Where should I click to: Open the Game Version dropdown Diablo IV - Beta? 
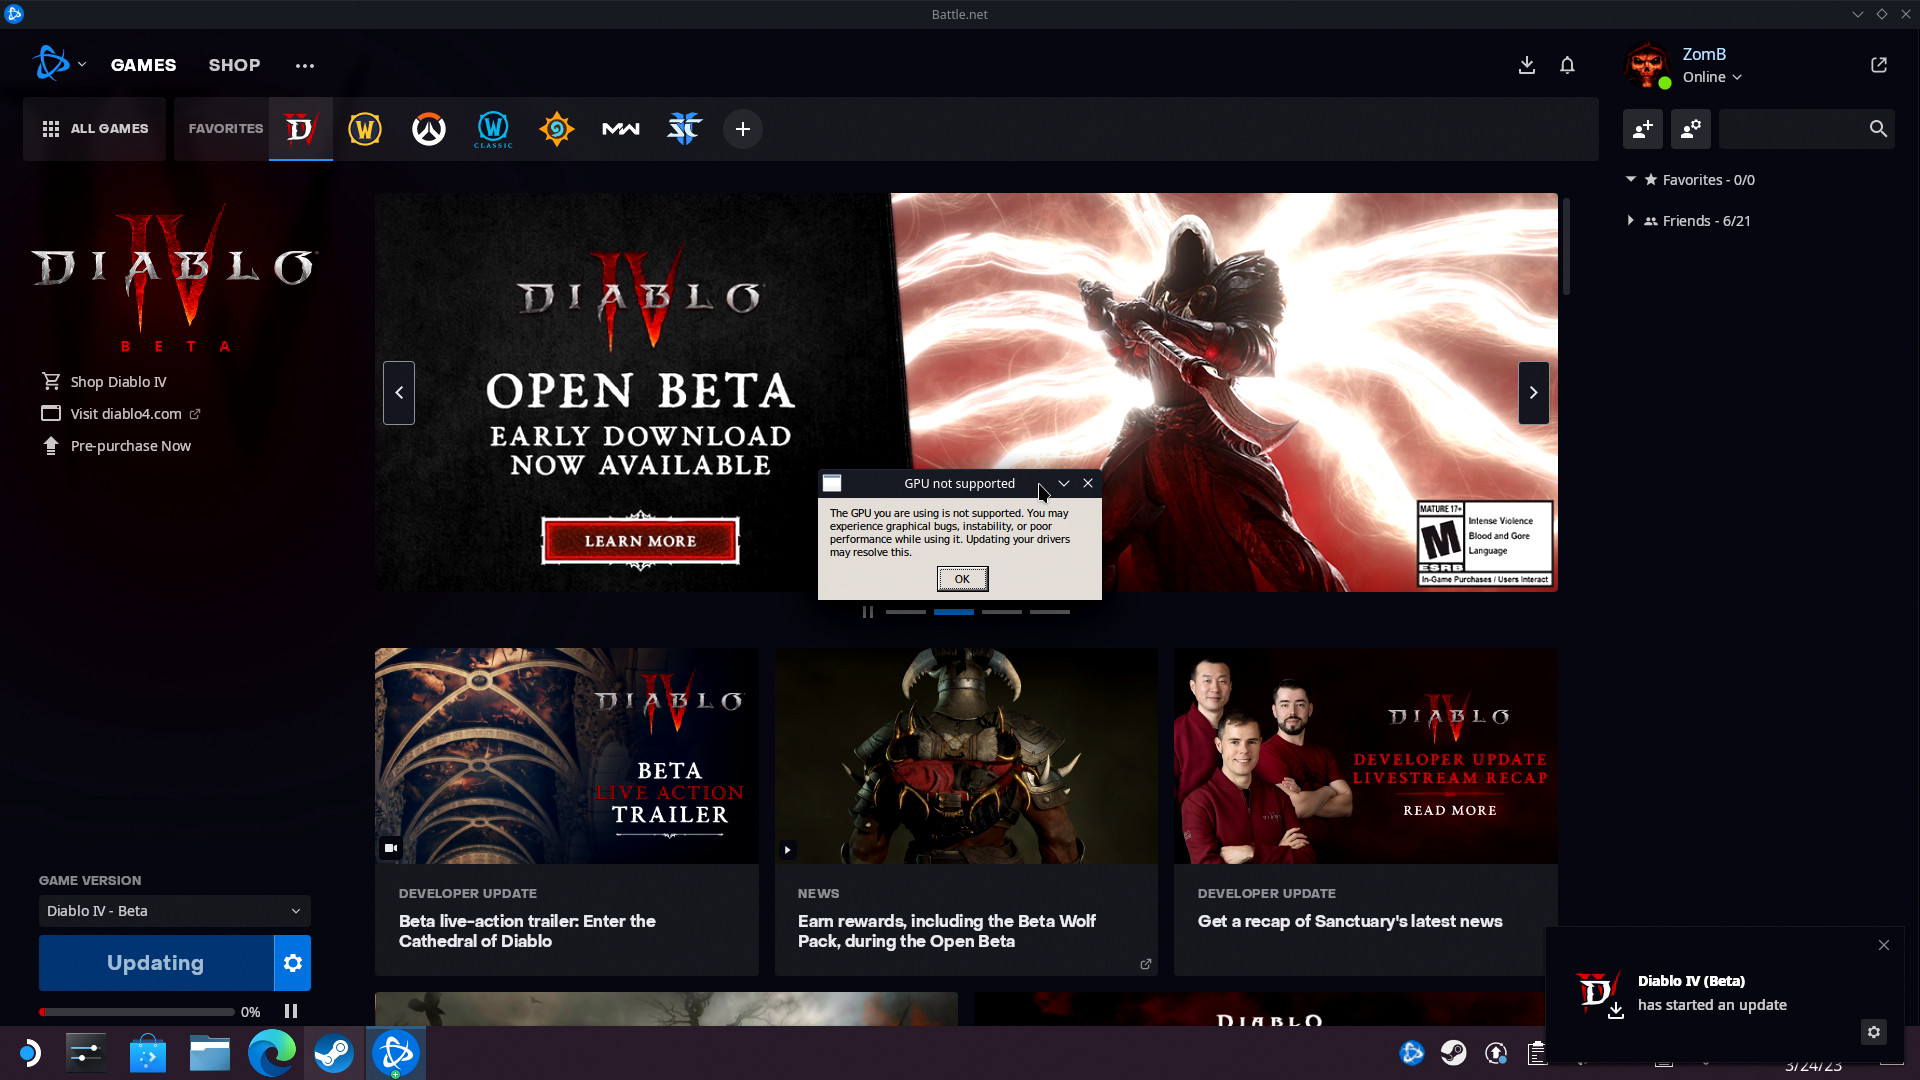pyautogui.click(x=174, y=911)
